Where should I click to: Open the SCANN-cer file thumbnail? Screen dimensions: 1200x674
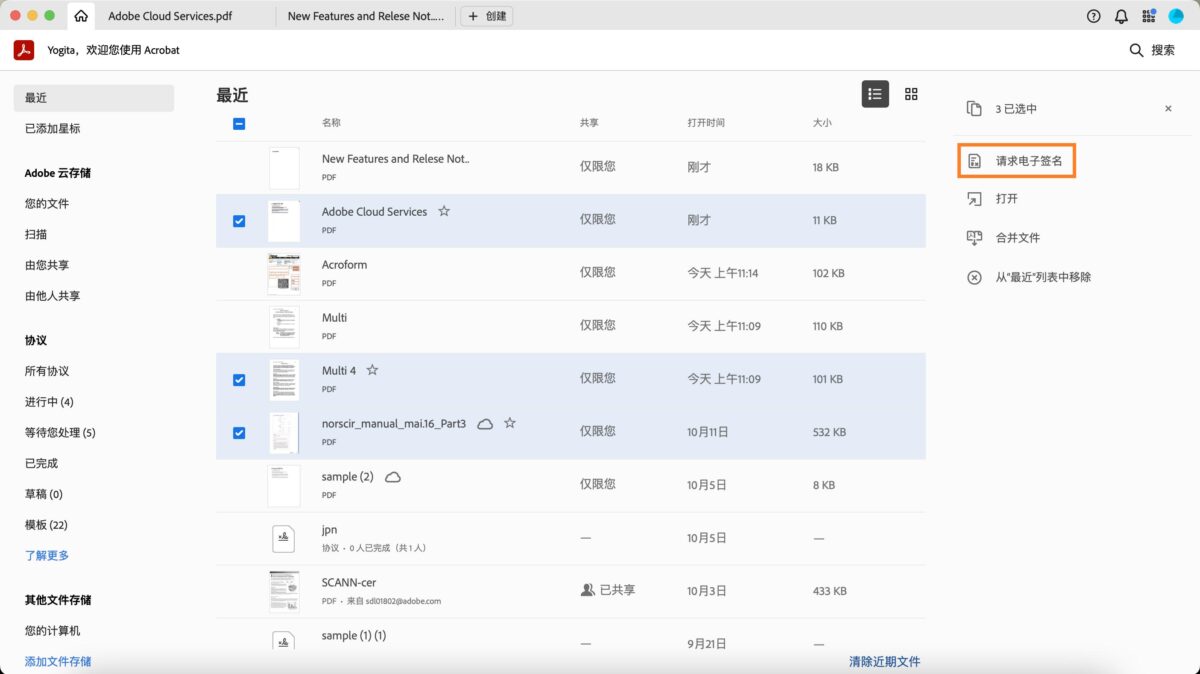[x=284, y=592]
